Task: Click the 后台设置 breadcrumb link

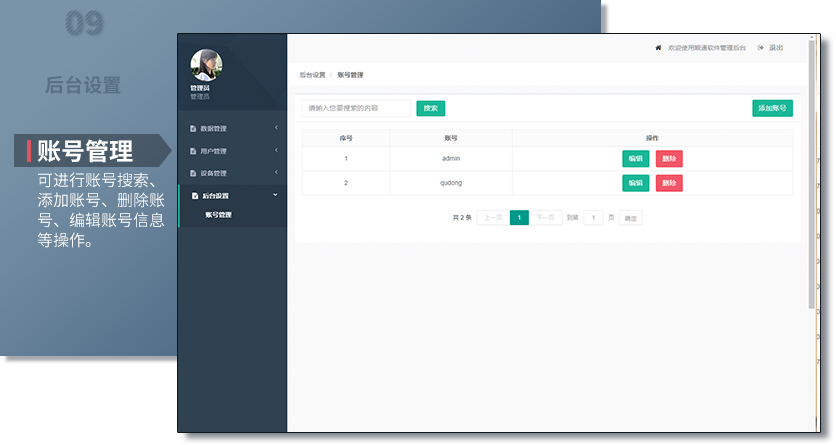Action: pos(313,75)
